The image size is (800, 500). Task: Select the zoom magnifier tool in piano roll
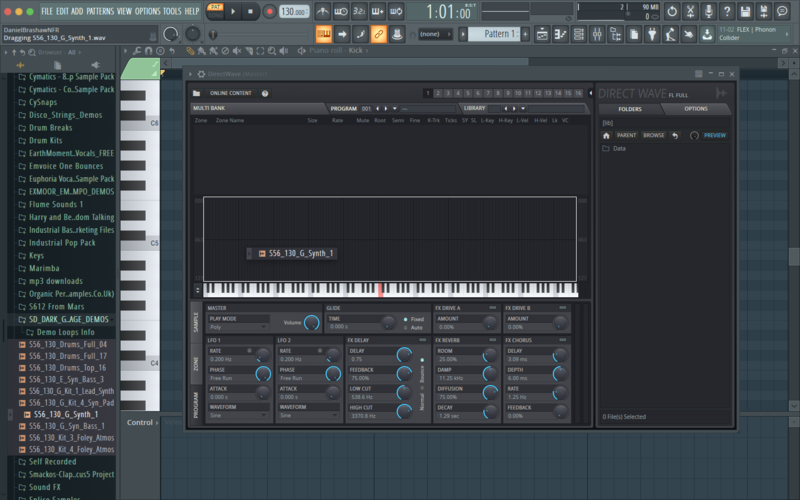click(x=272, y=51)
